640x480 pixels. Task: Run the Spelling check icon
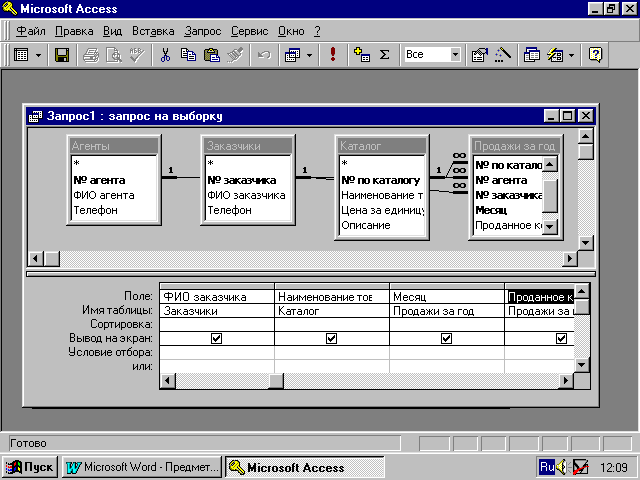point(137,55)
